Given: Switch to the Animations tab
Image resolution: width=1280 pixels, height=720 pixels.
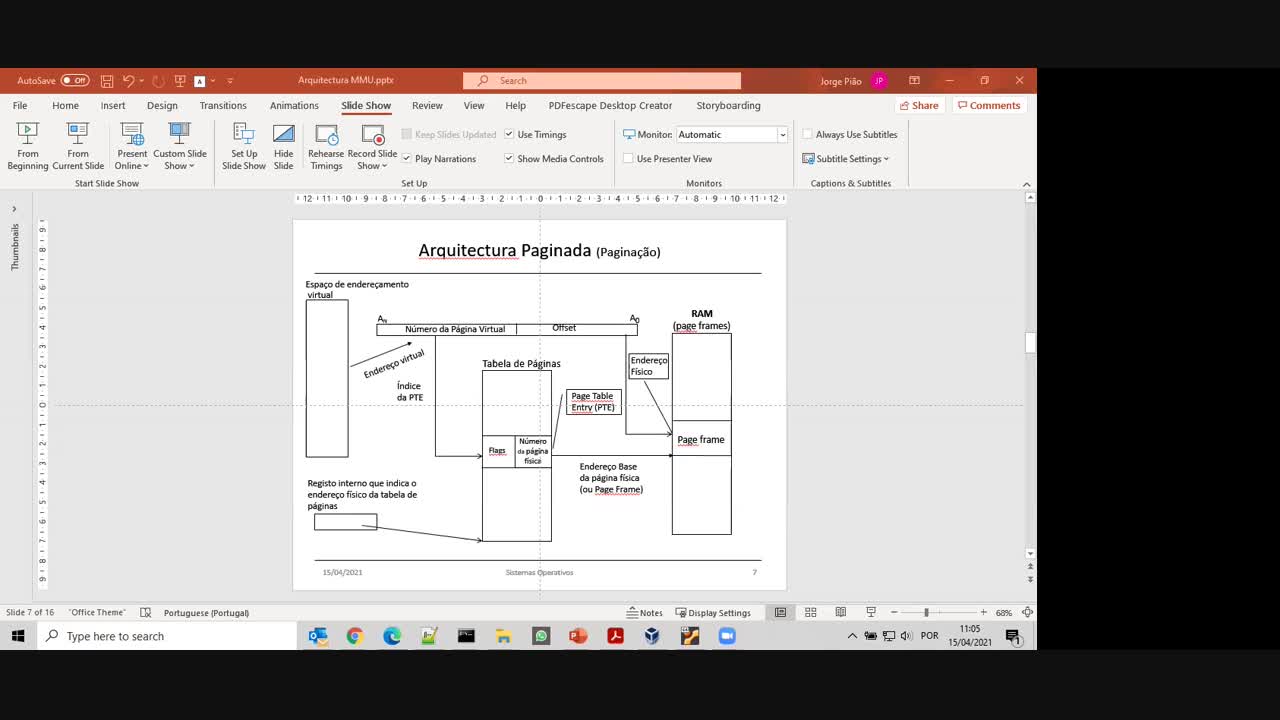Looking at the screenshot, I should [294, 105].
